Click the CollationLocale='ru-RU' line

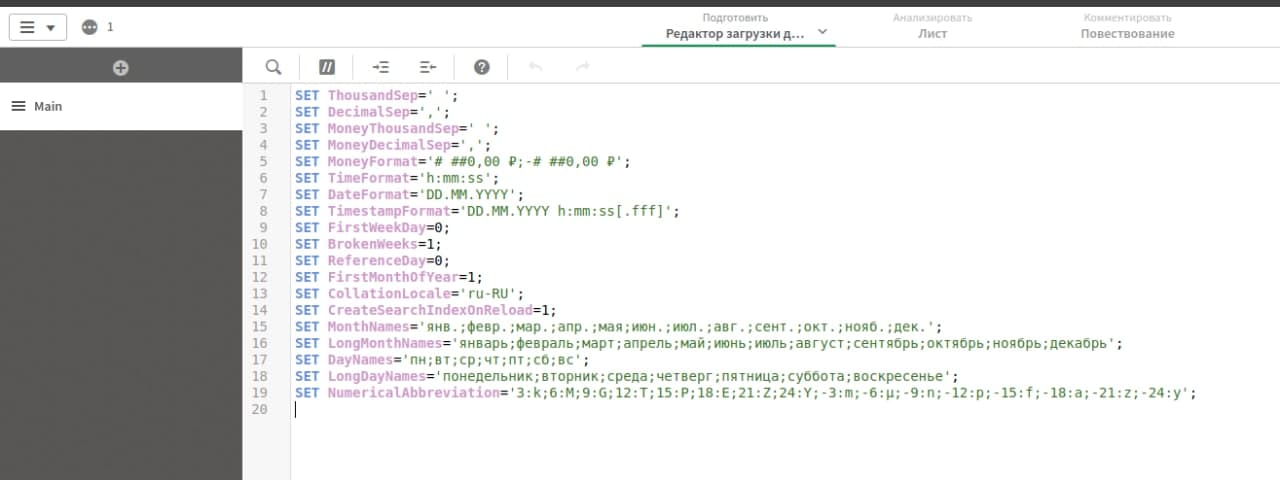tap(409, 294)
